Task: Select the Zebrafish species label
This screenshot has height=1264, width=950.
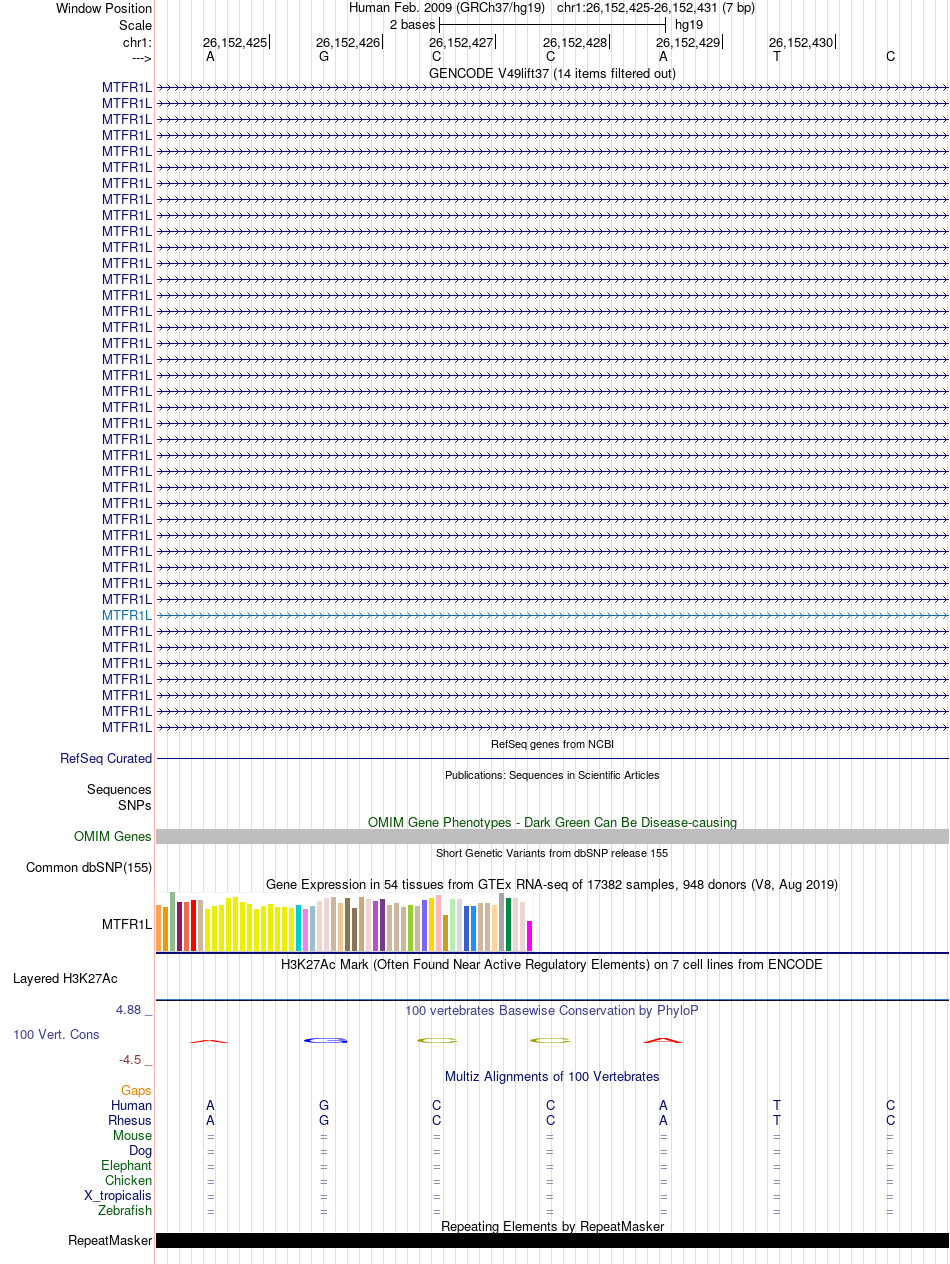Action: click(125, 1211)
